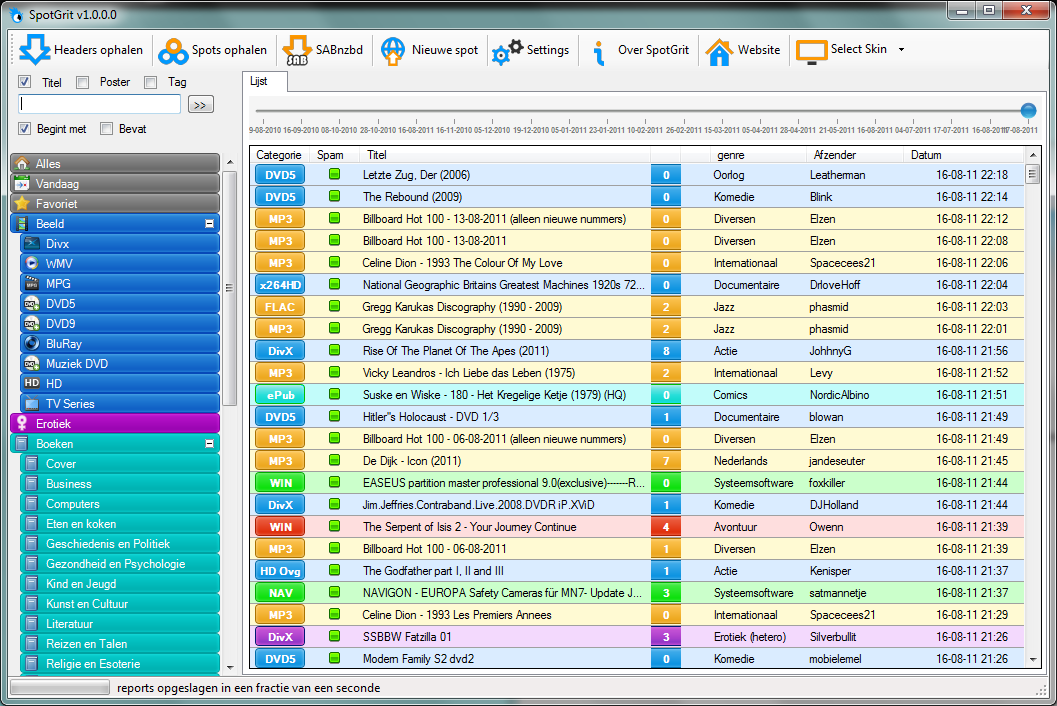Screen dimensions: 1057x706
Task: Click the BluRay disc icon
Action: [x=32, y=343]
